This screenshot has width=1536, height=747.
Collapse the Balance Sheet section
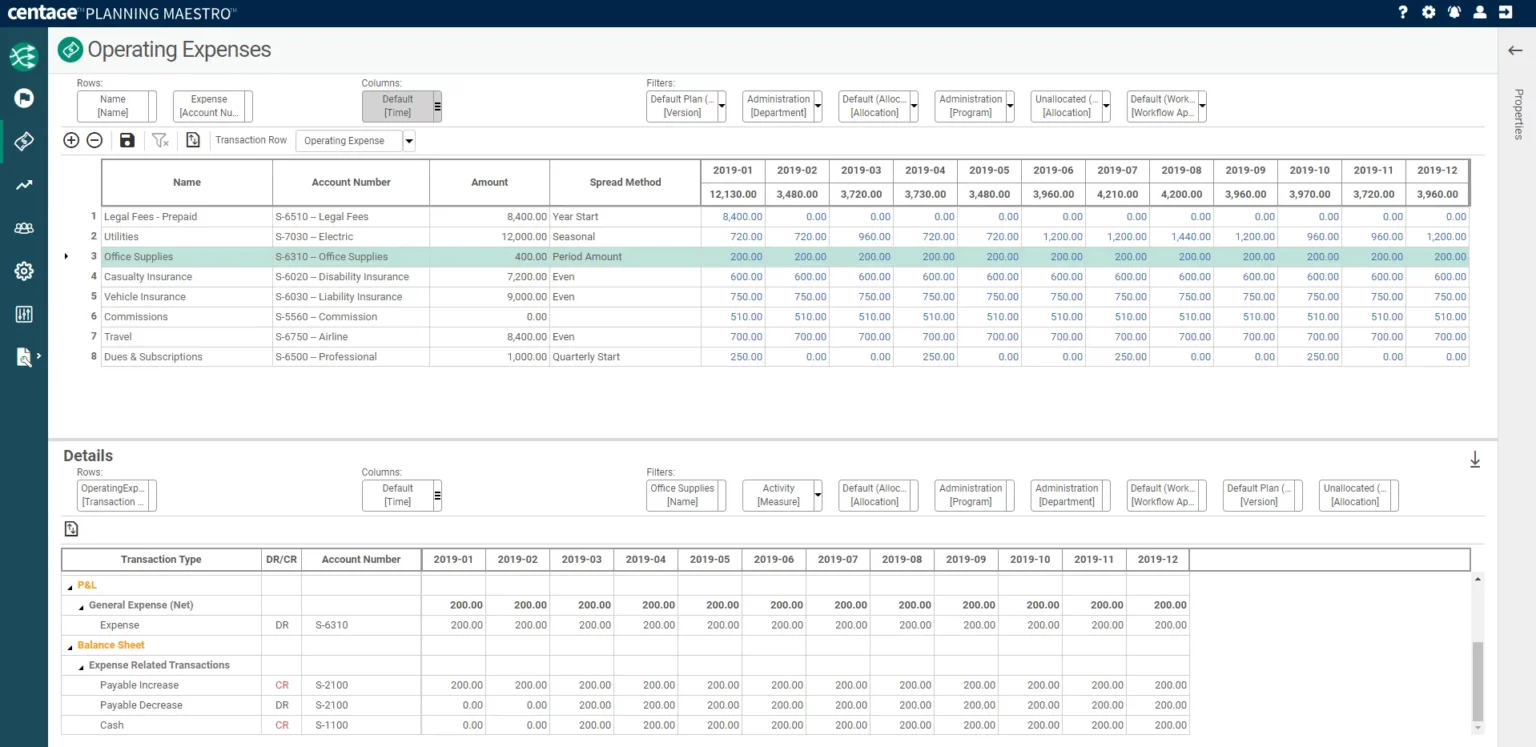pos(68,645)
